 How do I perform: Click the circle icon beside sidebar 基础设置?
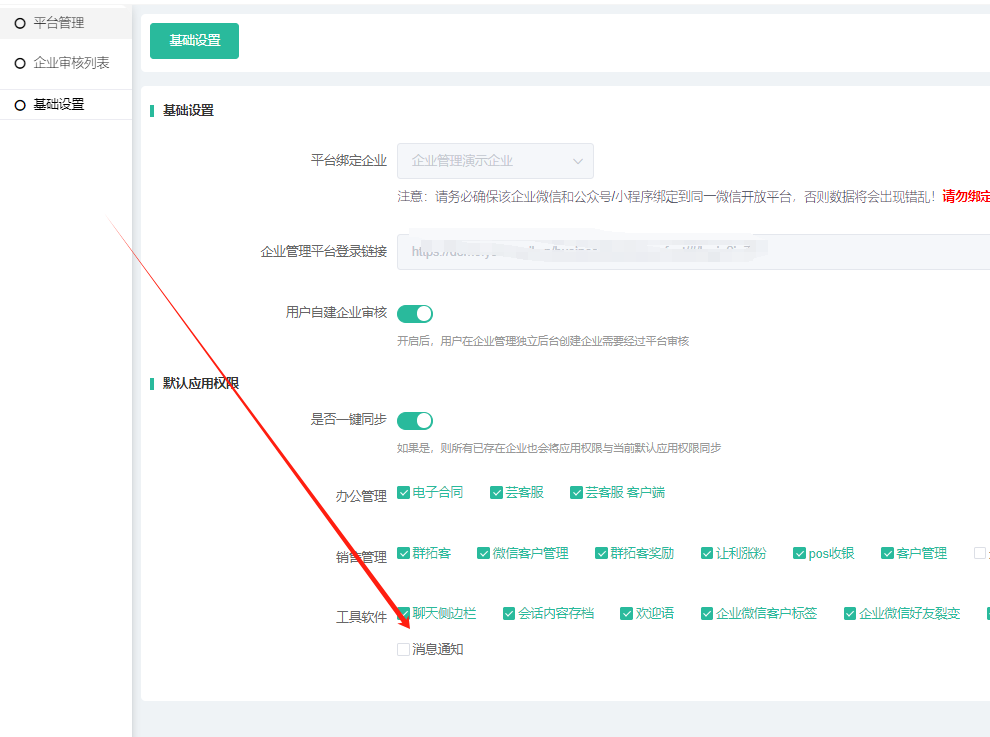coord(20,105)
